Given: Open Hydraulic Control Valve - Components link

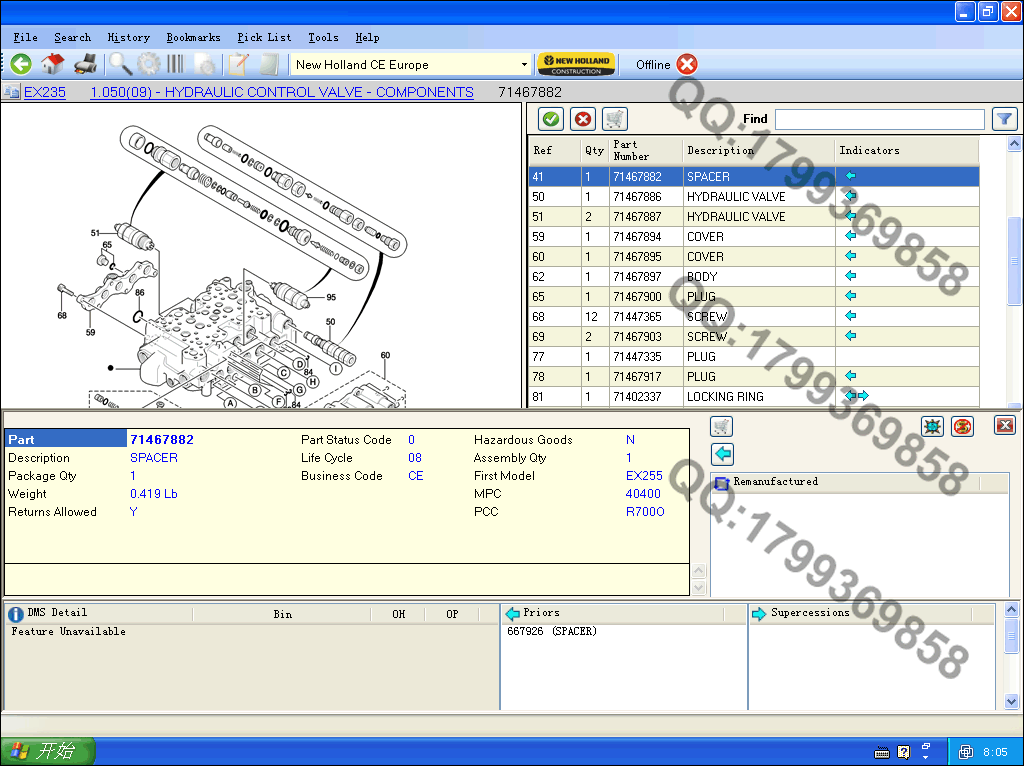Looking at the screenshot, I should [281, 92].
